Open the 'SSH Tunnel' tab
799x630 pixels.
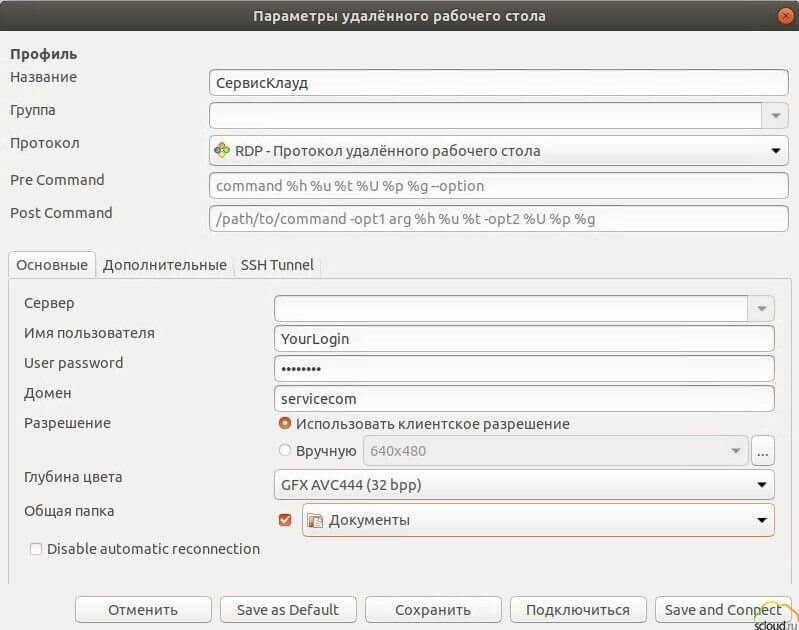pos(277,265)
